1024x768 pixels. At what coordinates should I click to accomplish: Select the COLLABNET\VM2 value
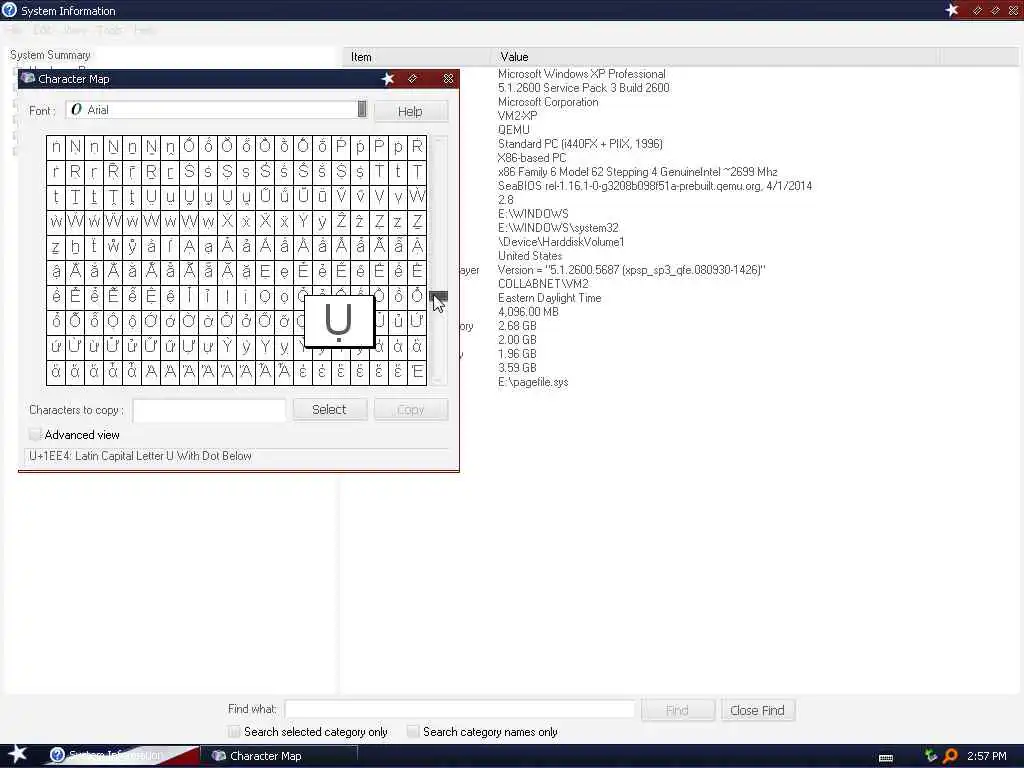pos(543,283)
